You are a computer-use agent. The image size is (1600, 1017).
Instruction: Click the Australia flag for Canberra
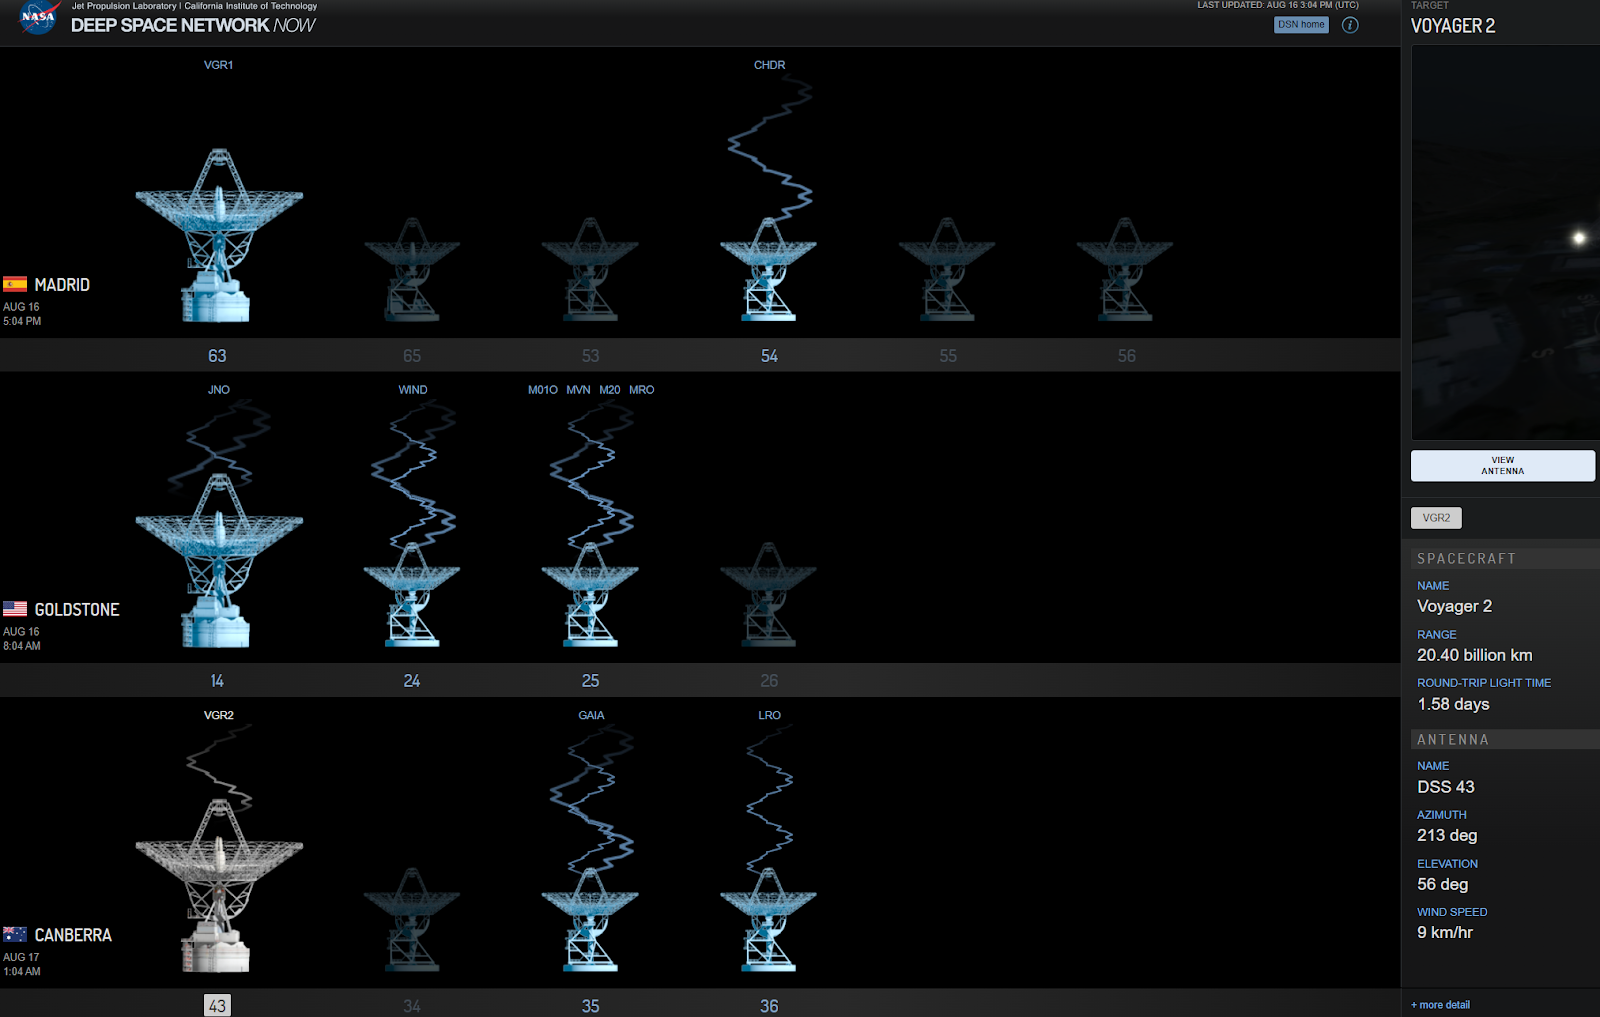pos(15,934)
